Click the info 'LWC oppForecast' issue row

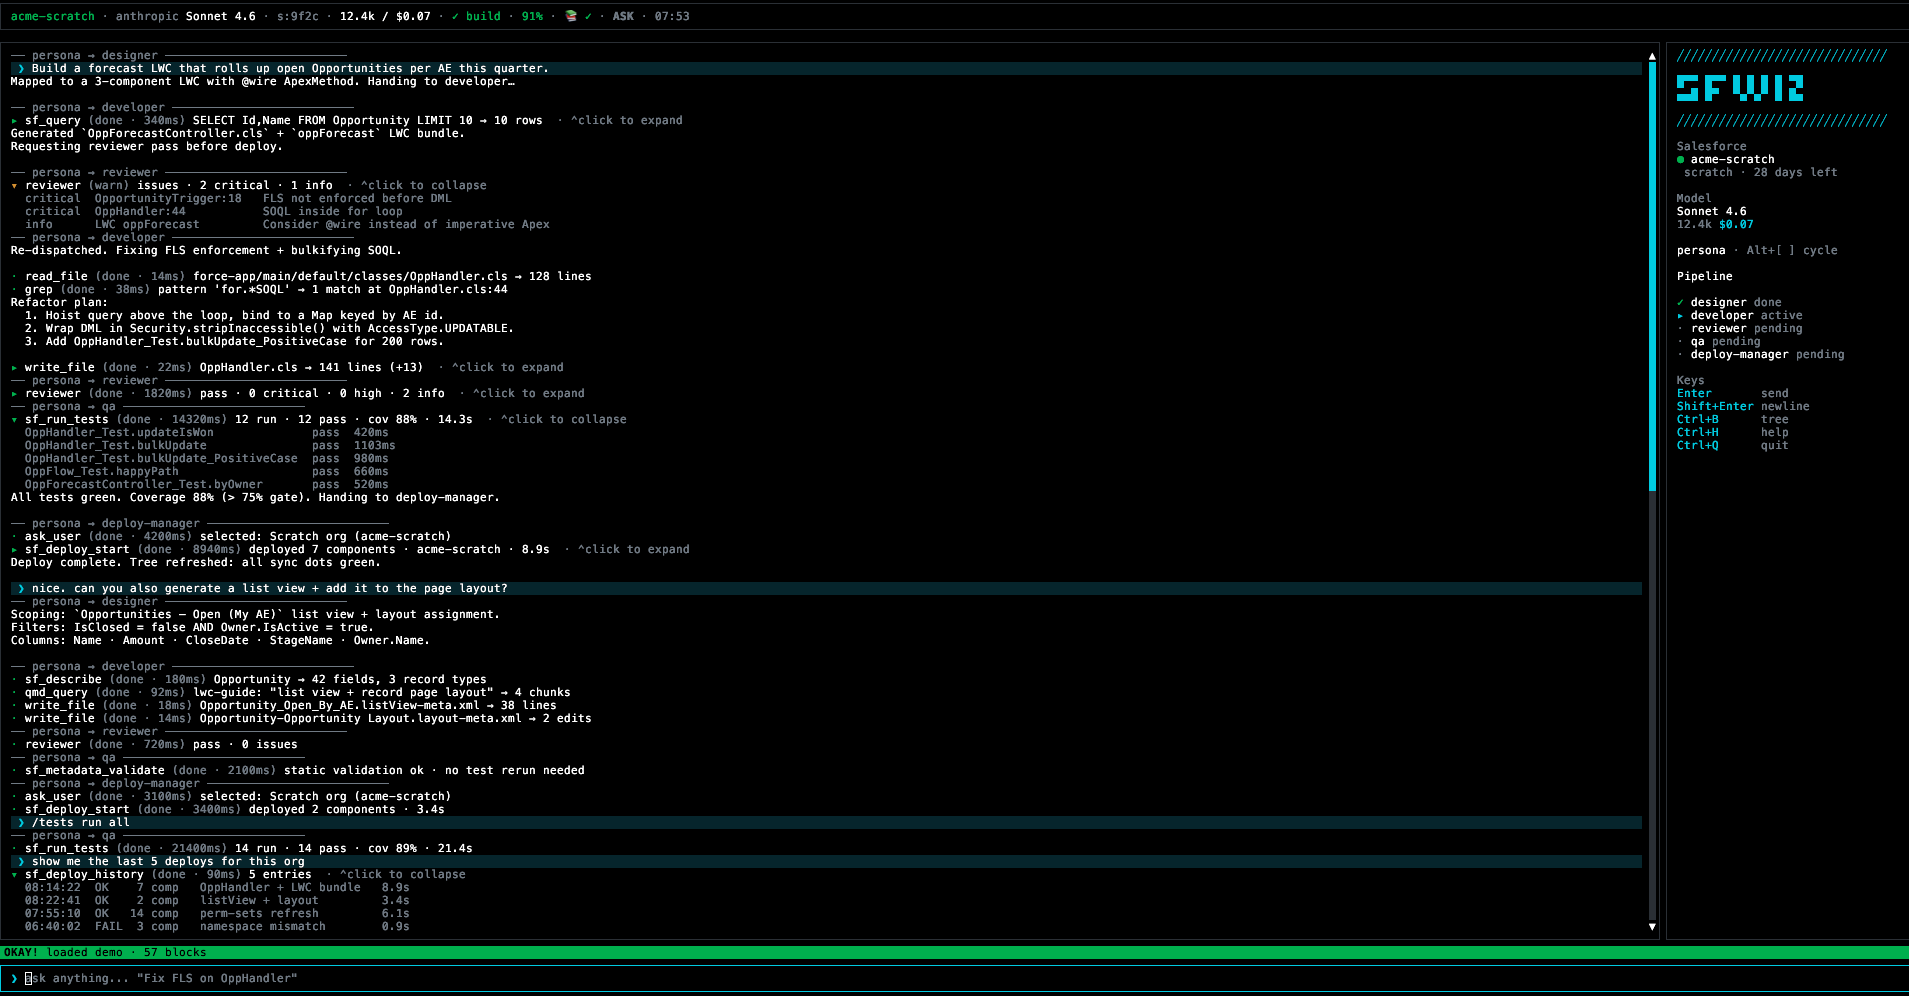pyautogui.click(x=287, y=224)
